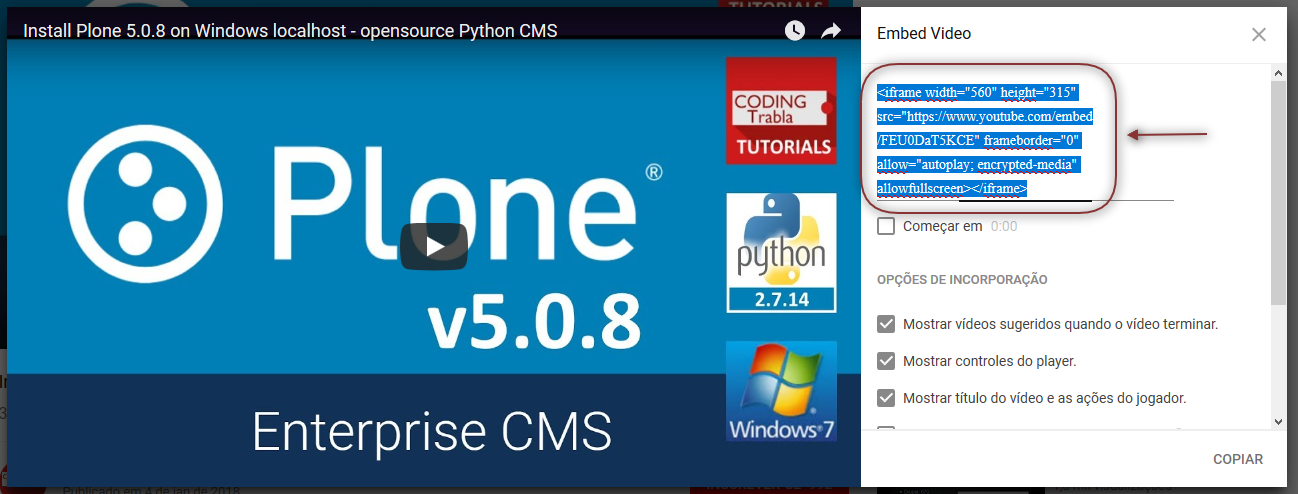Click the Embed Video dialog title
The height and width of the screenshot is (494, 1298).
point(924,34)
